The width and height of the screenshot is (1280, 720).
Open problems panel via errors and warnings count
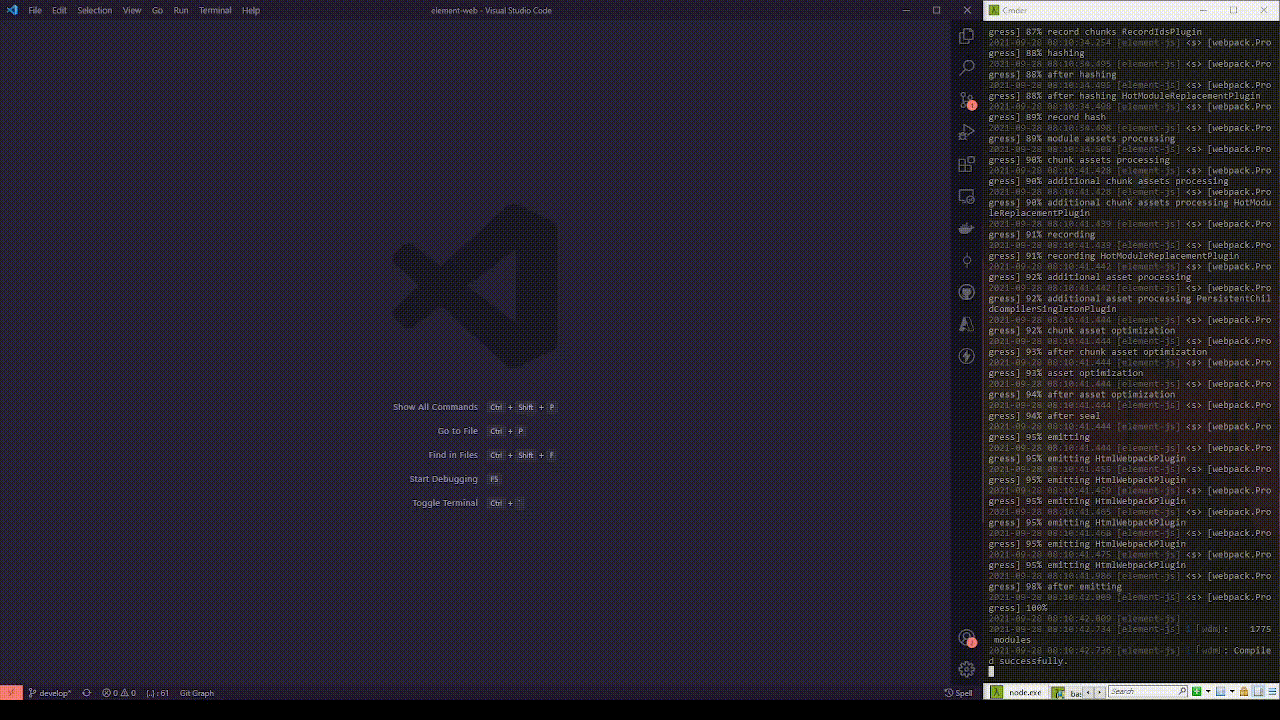[x=118, y=692]
